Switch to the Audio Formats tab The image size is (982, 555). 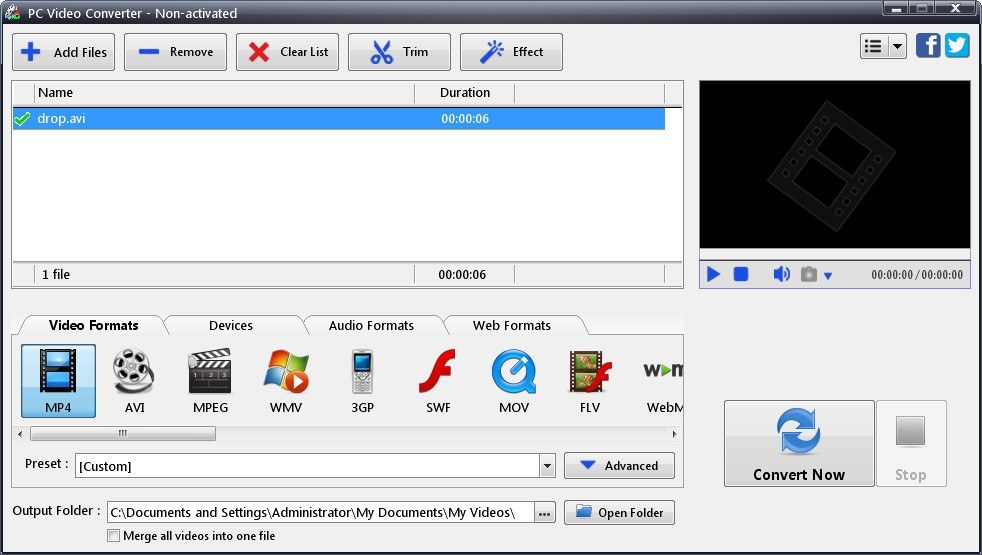371,325
